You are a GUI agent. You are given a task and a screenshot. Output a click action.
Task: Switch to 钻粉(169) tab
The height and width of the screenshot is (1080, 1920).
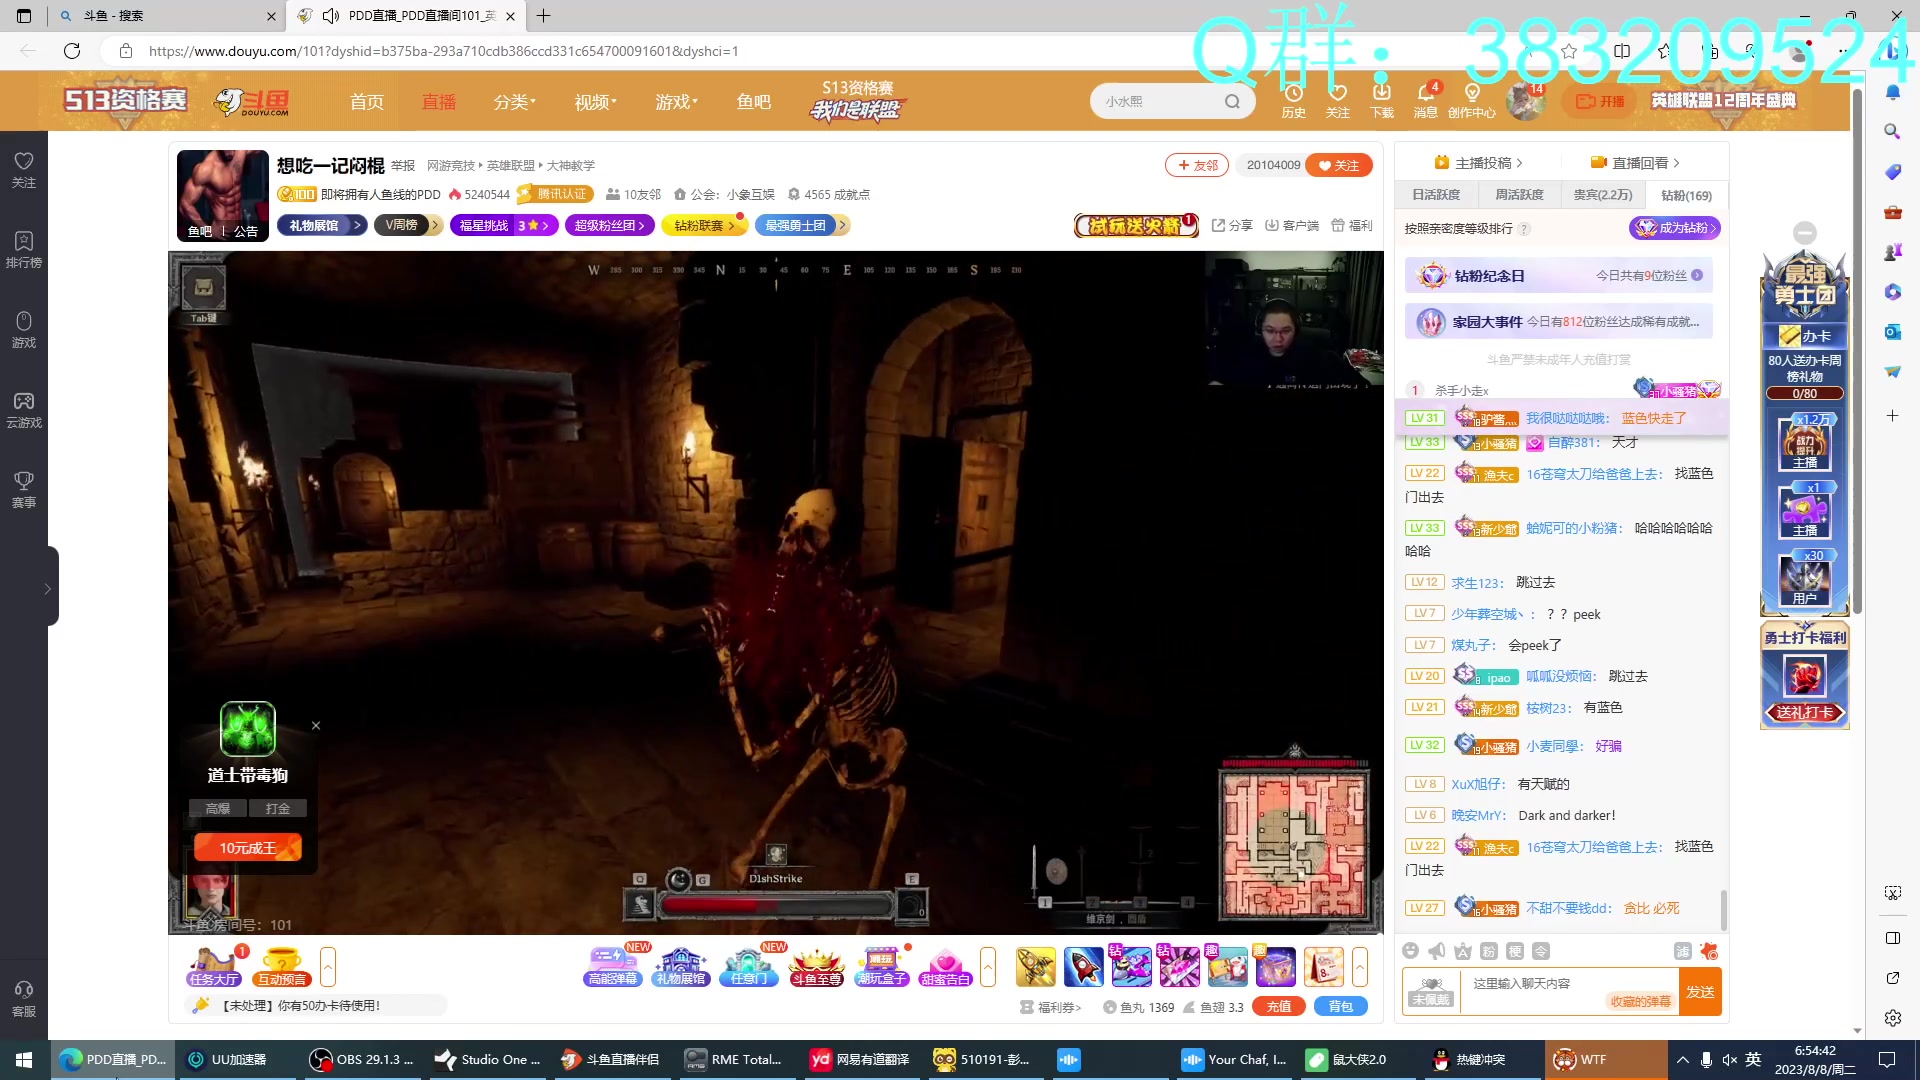coord(1686,195)
